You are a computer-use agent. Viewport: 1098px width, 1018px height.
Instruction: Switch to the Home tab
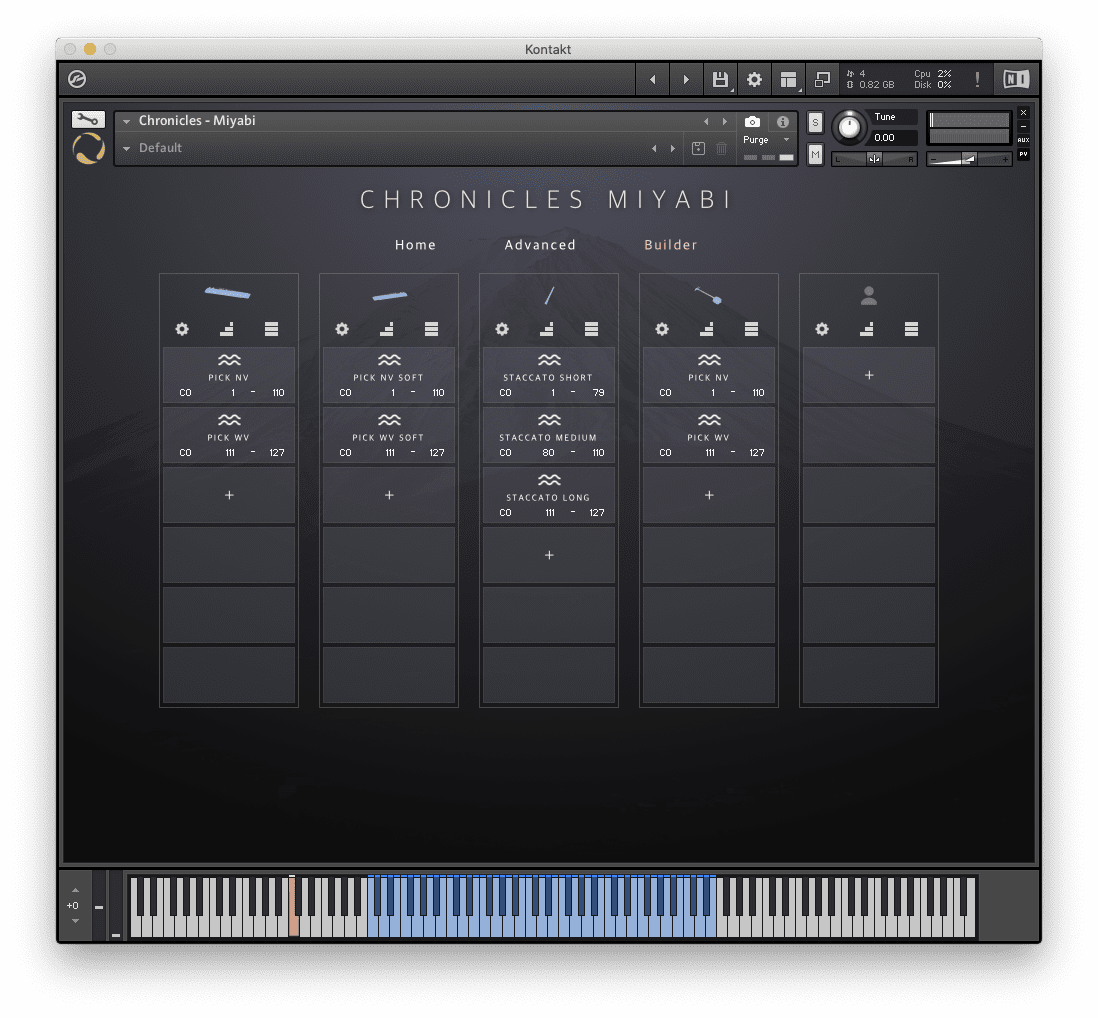[415, 245]
